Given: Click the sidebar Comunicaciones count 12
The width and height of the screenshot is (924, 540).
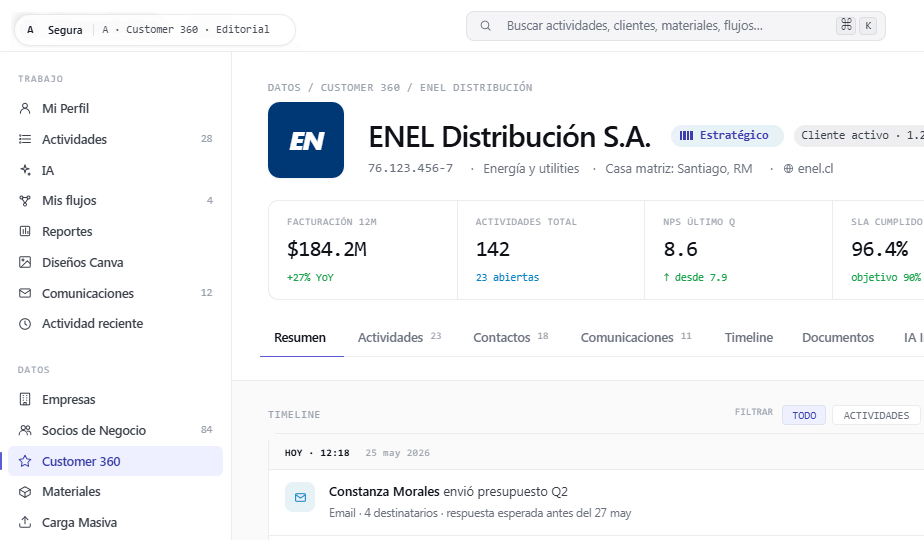Looking at the screenshot, I should [206, 292].
